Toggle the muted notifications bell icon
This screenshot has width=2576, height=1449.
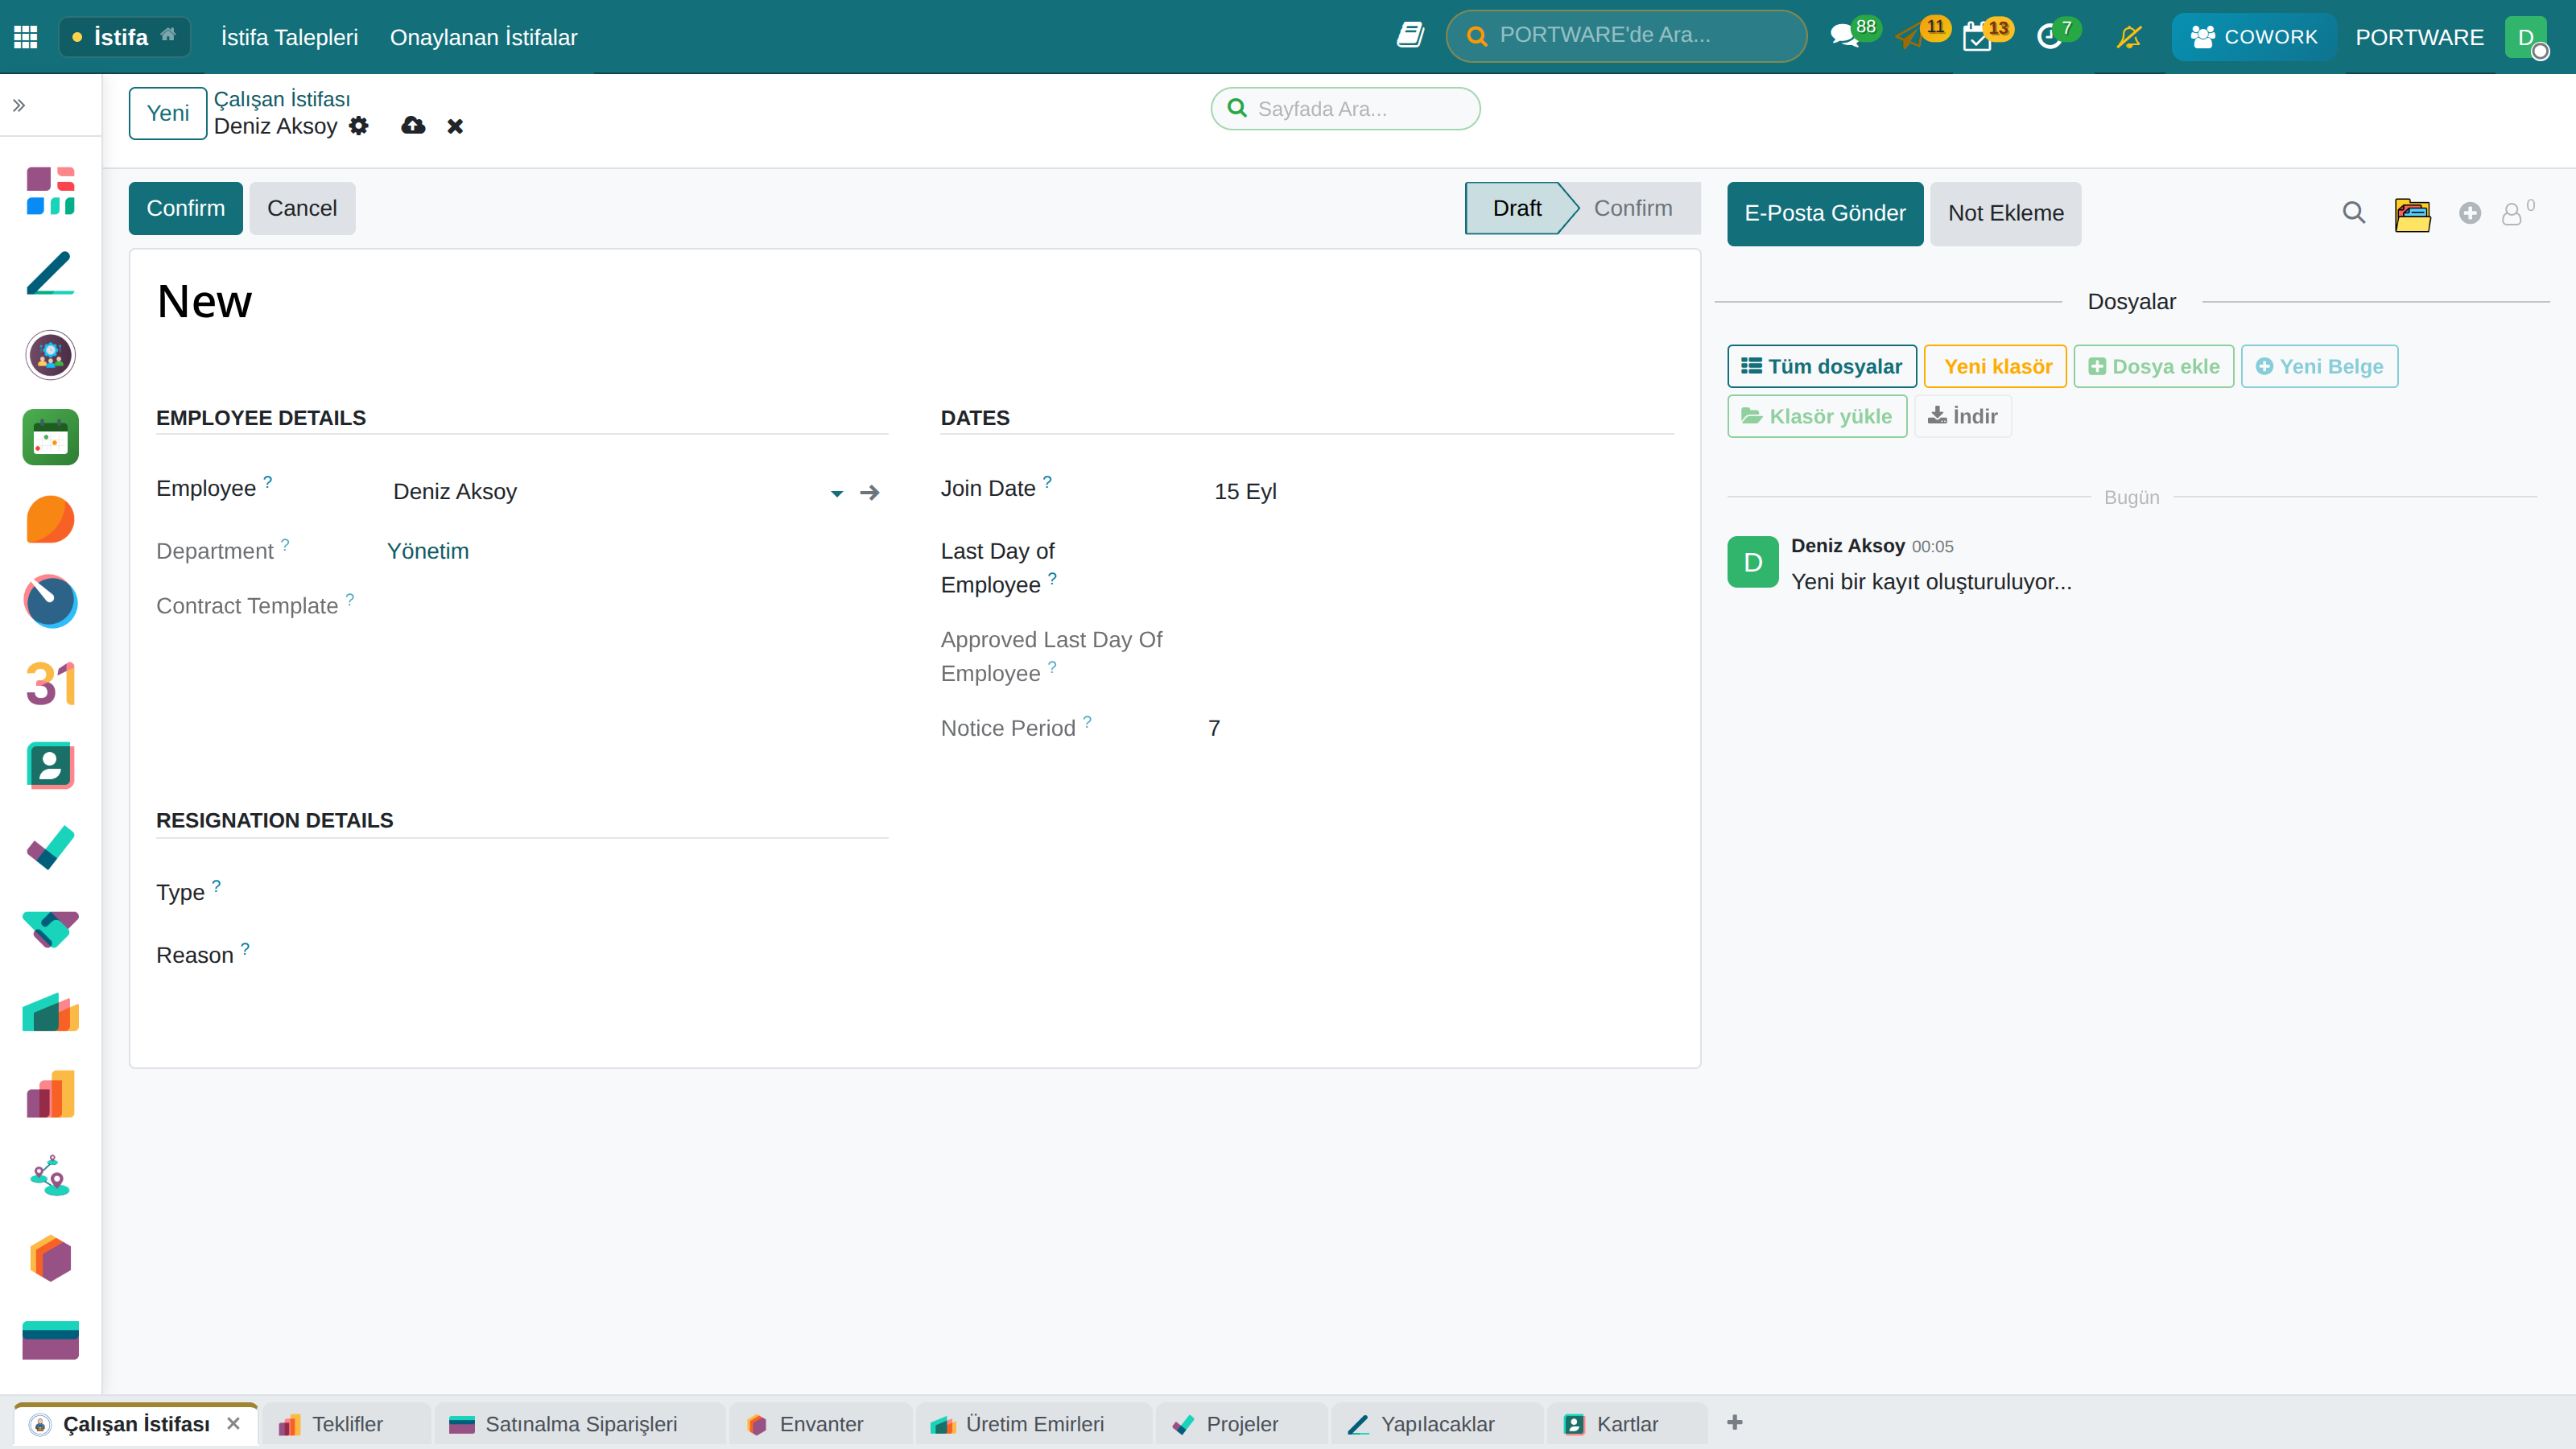pyautogui.click(x=2129, y=37)
